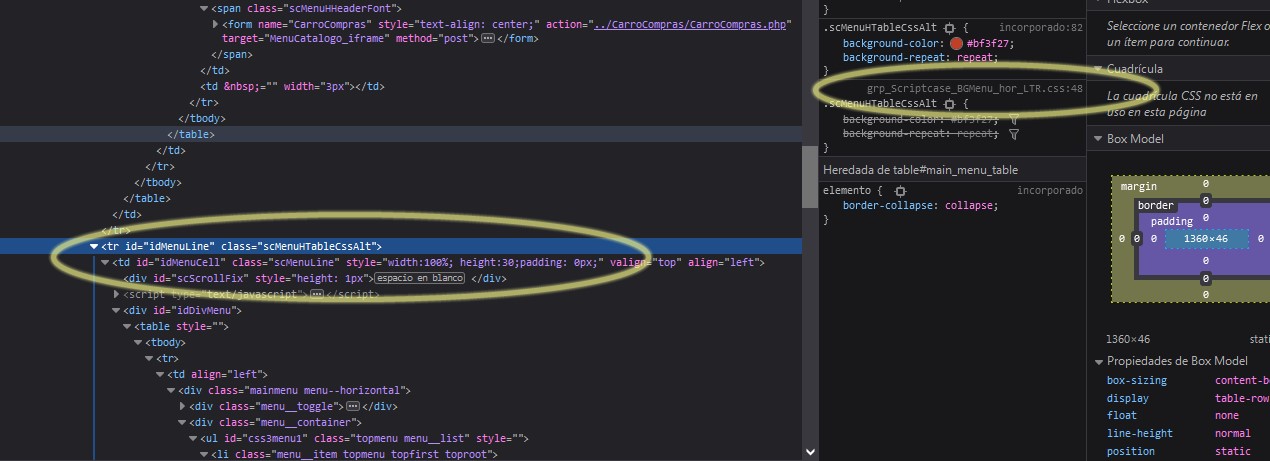Select the highlighted closing </table> tag row
1270x461 pixels.
coord(400,134)
